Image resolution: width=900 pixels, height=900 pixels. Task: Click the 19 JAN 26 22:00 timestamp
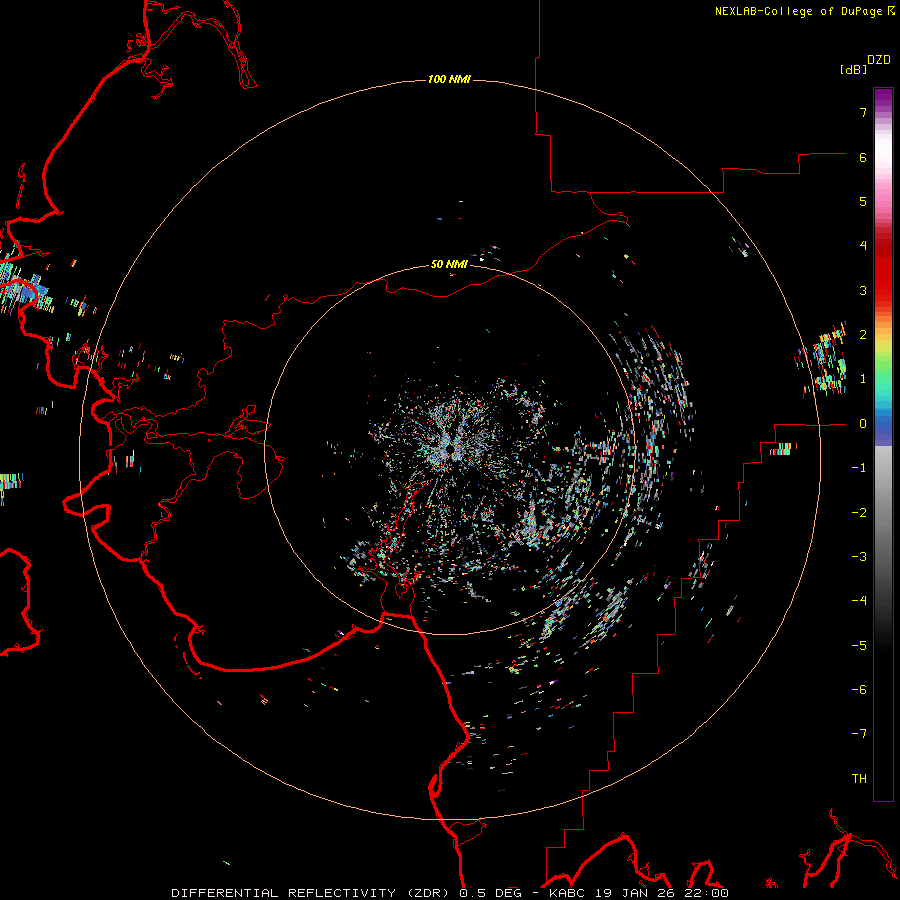click(x=662, y=893)
